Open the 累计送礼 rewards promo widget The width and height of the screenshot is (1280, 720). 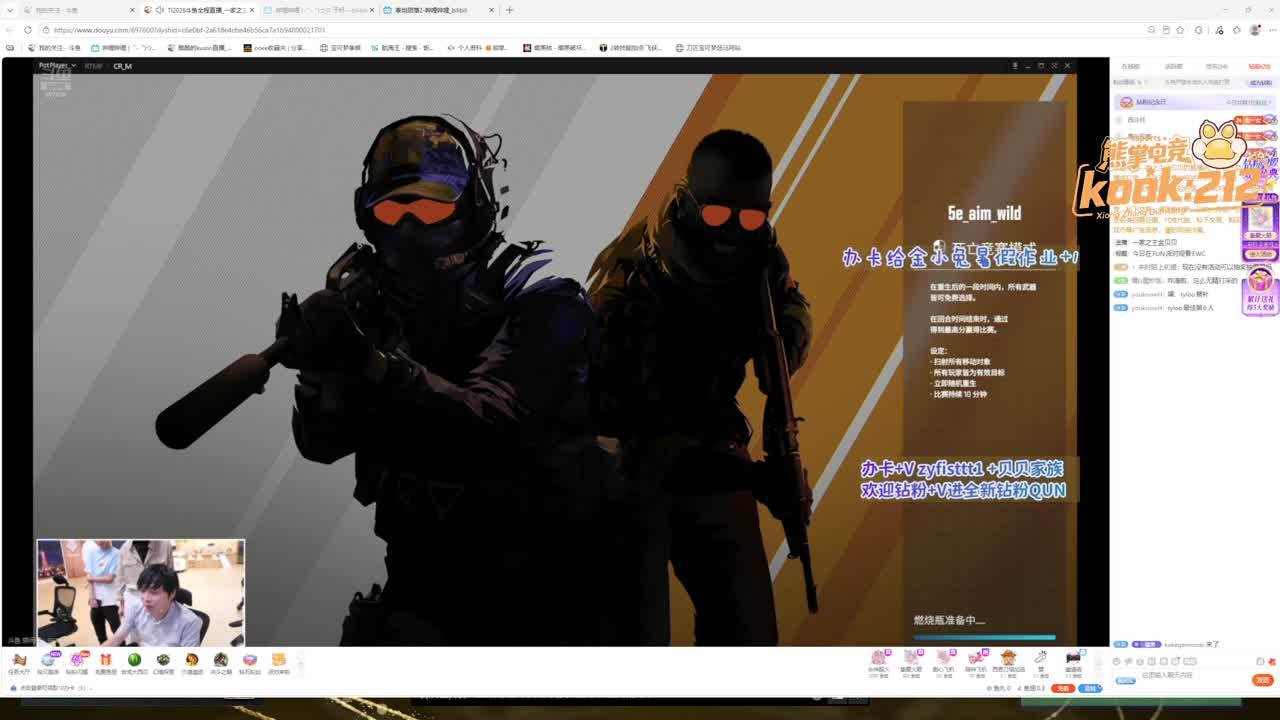click(x=1260, y=290)
